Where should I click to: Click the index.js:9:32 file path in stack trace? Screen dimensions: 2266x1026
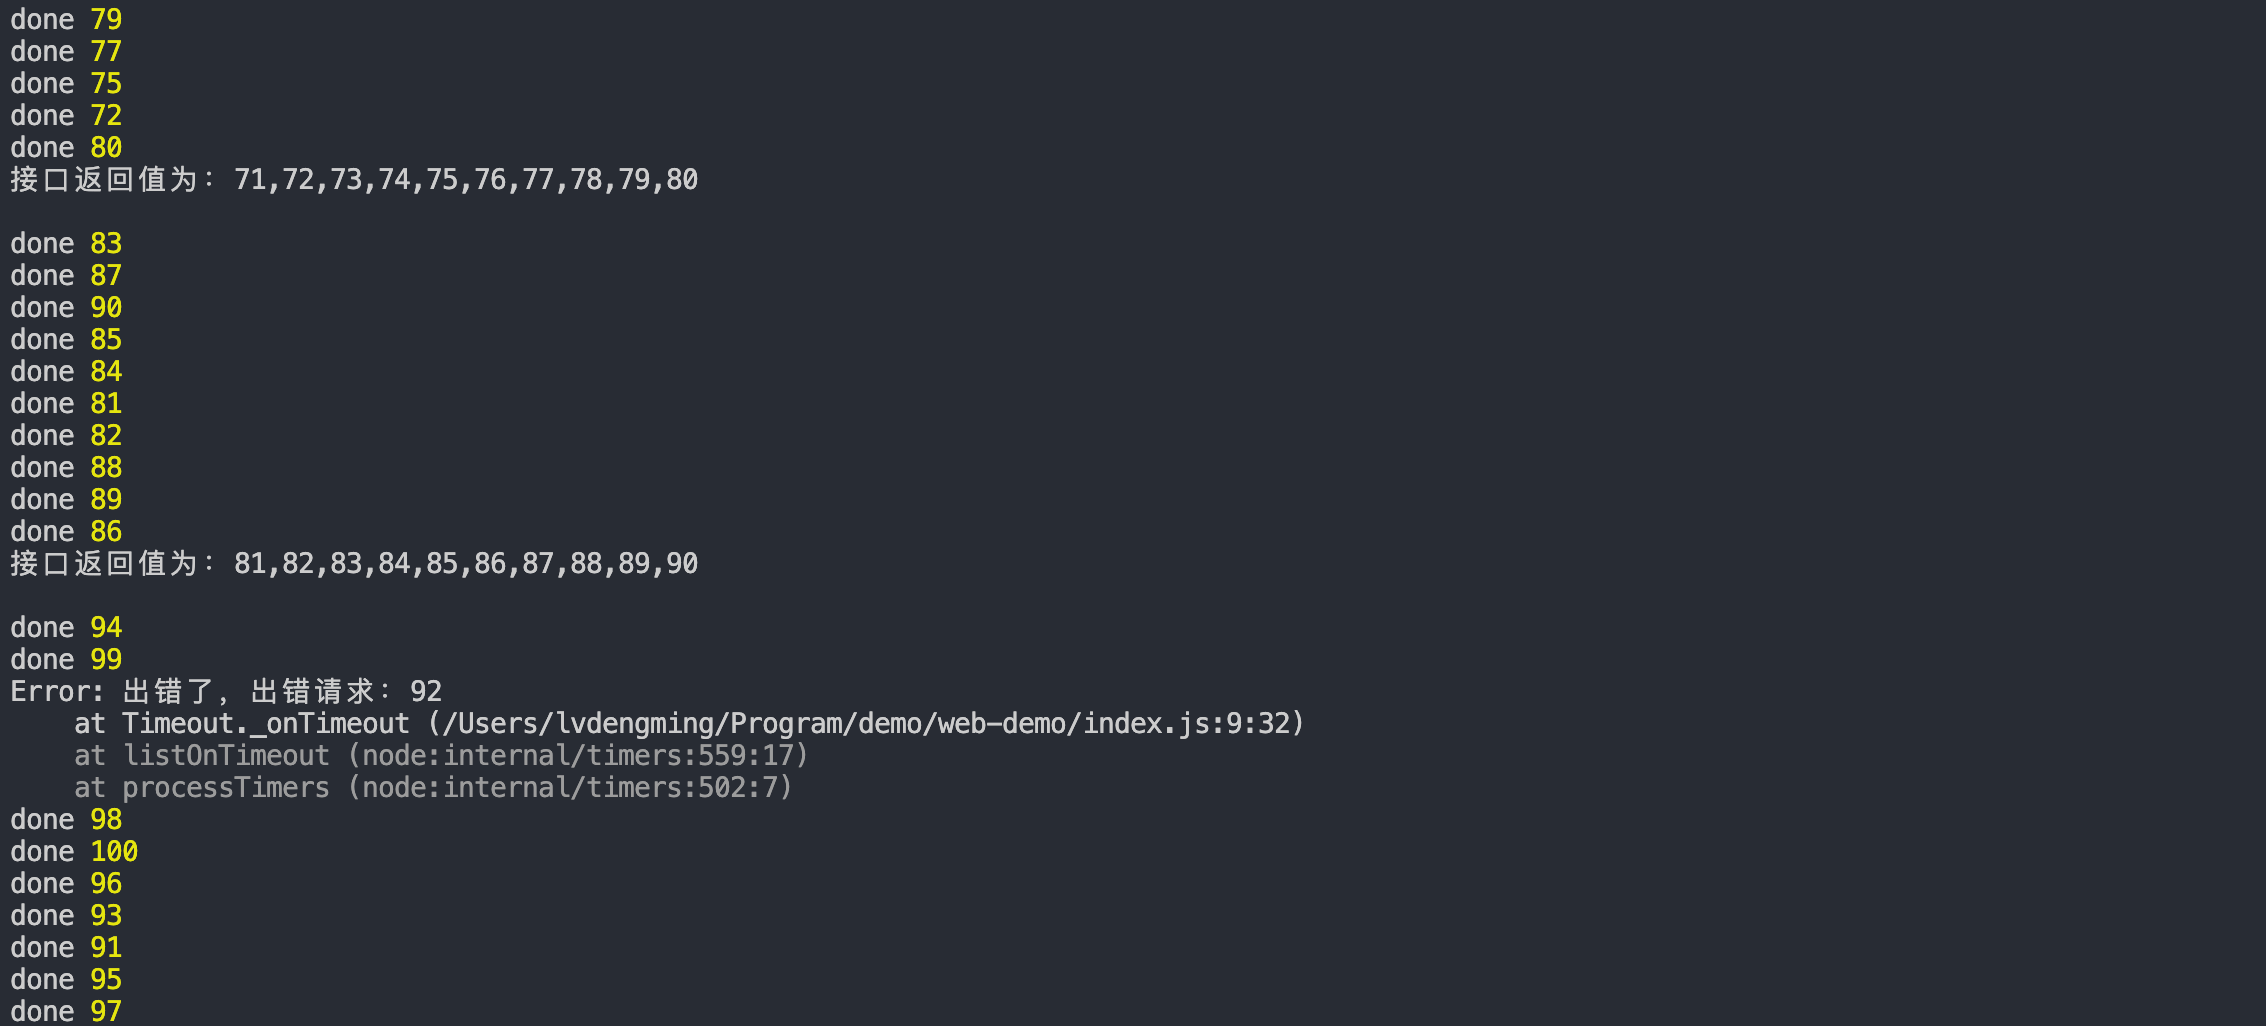(865, 723)
